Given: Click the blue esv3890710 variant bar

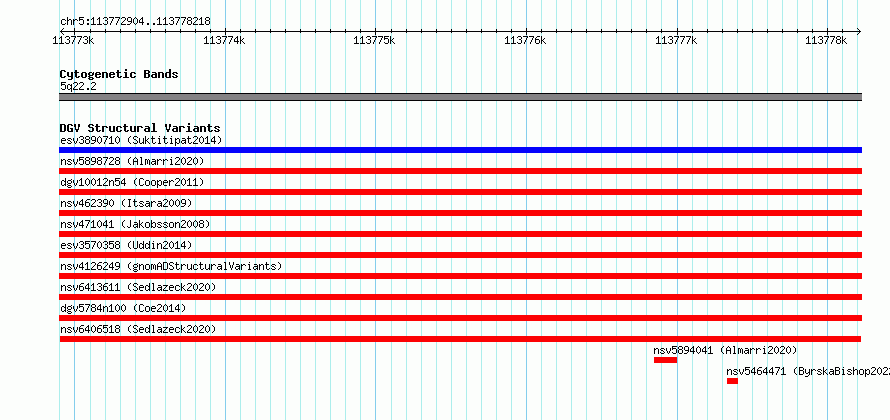Looking at the screenshot, I should coord(460,150).
